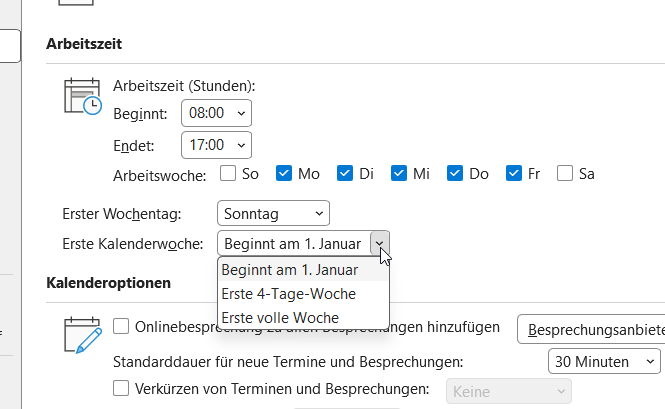This screenshot has height=409, width=665.
Task: Check Verkürzen von Terminen und Besprechungen
Action: point(121,388)
